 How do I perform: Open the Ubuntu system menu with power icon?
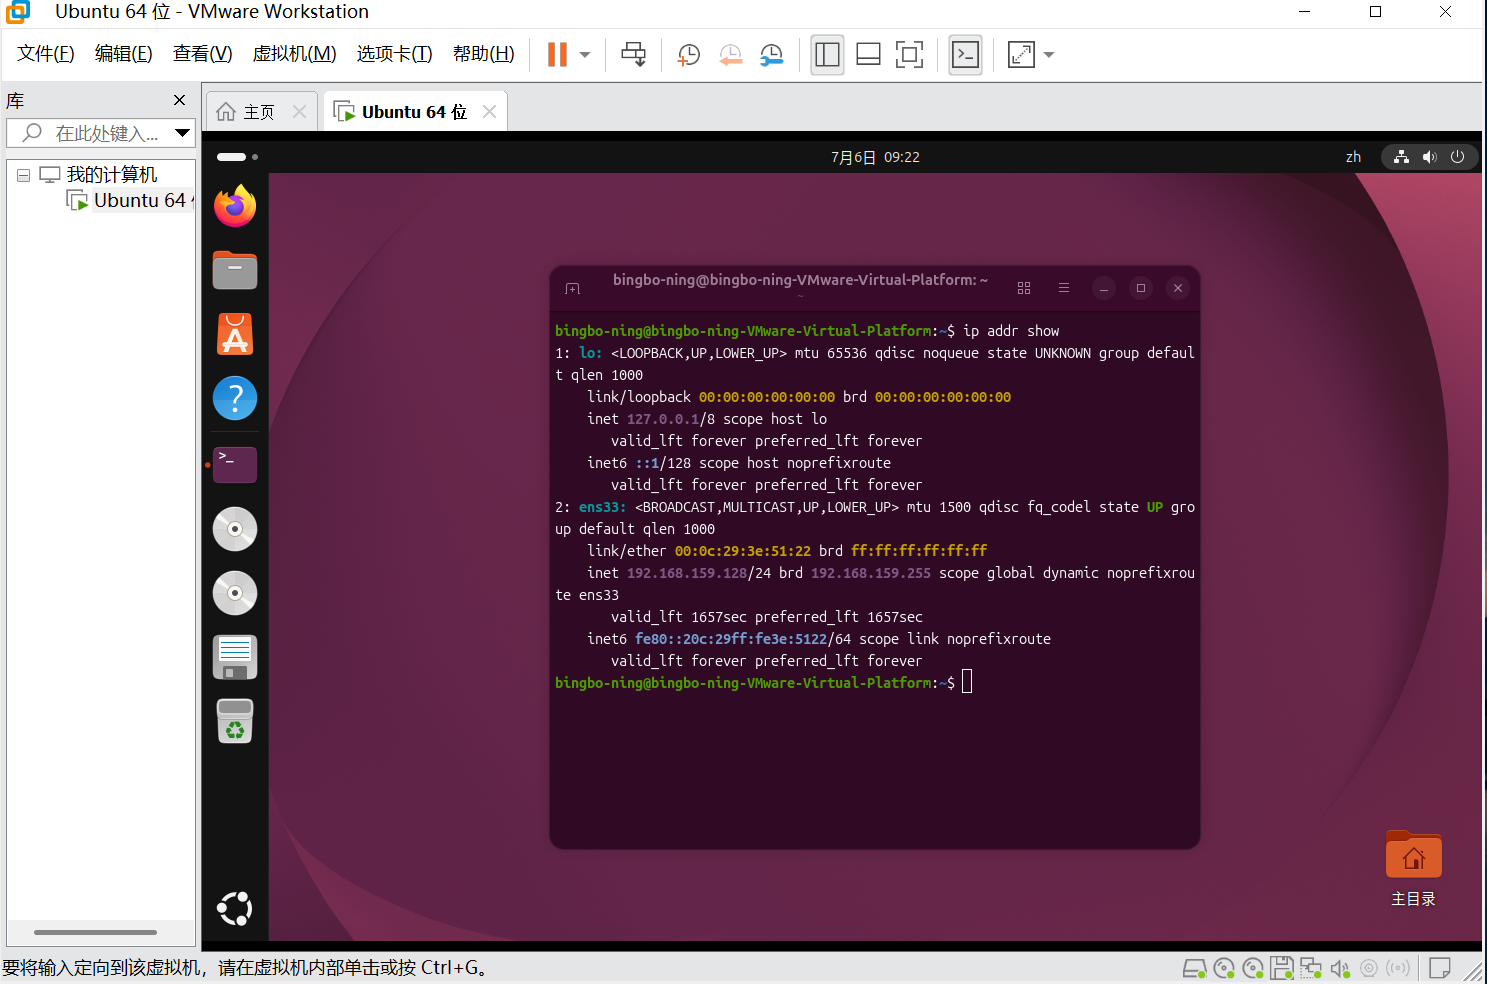click(x=1430, y=157)
